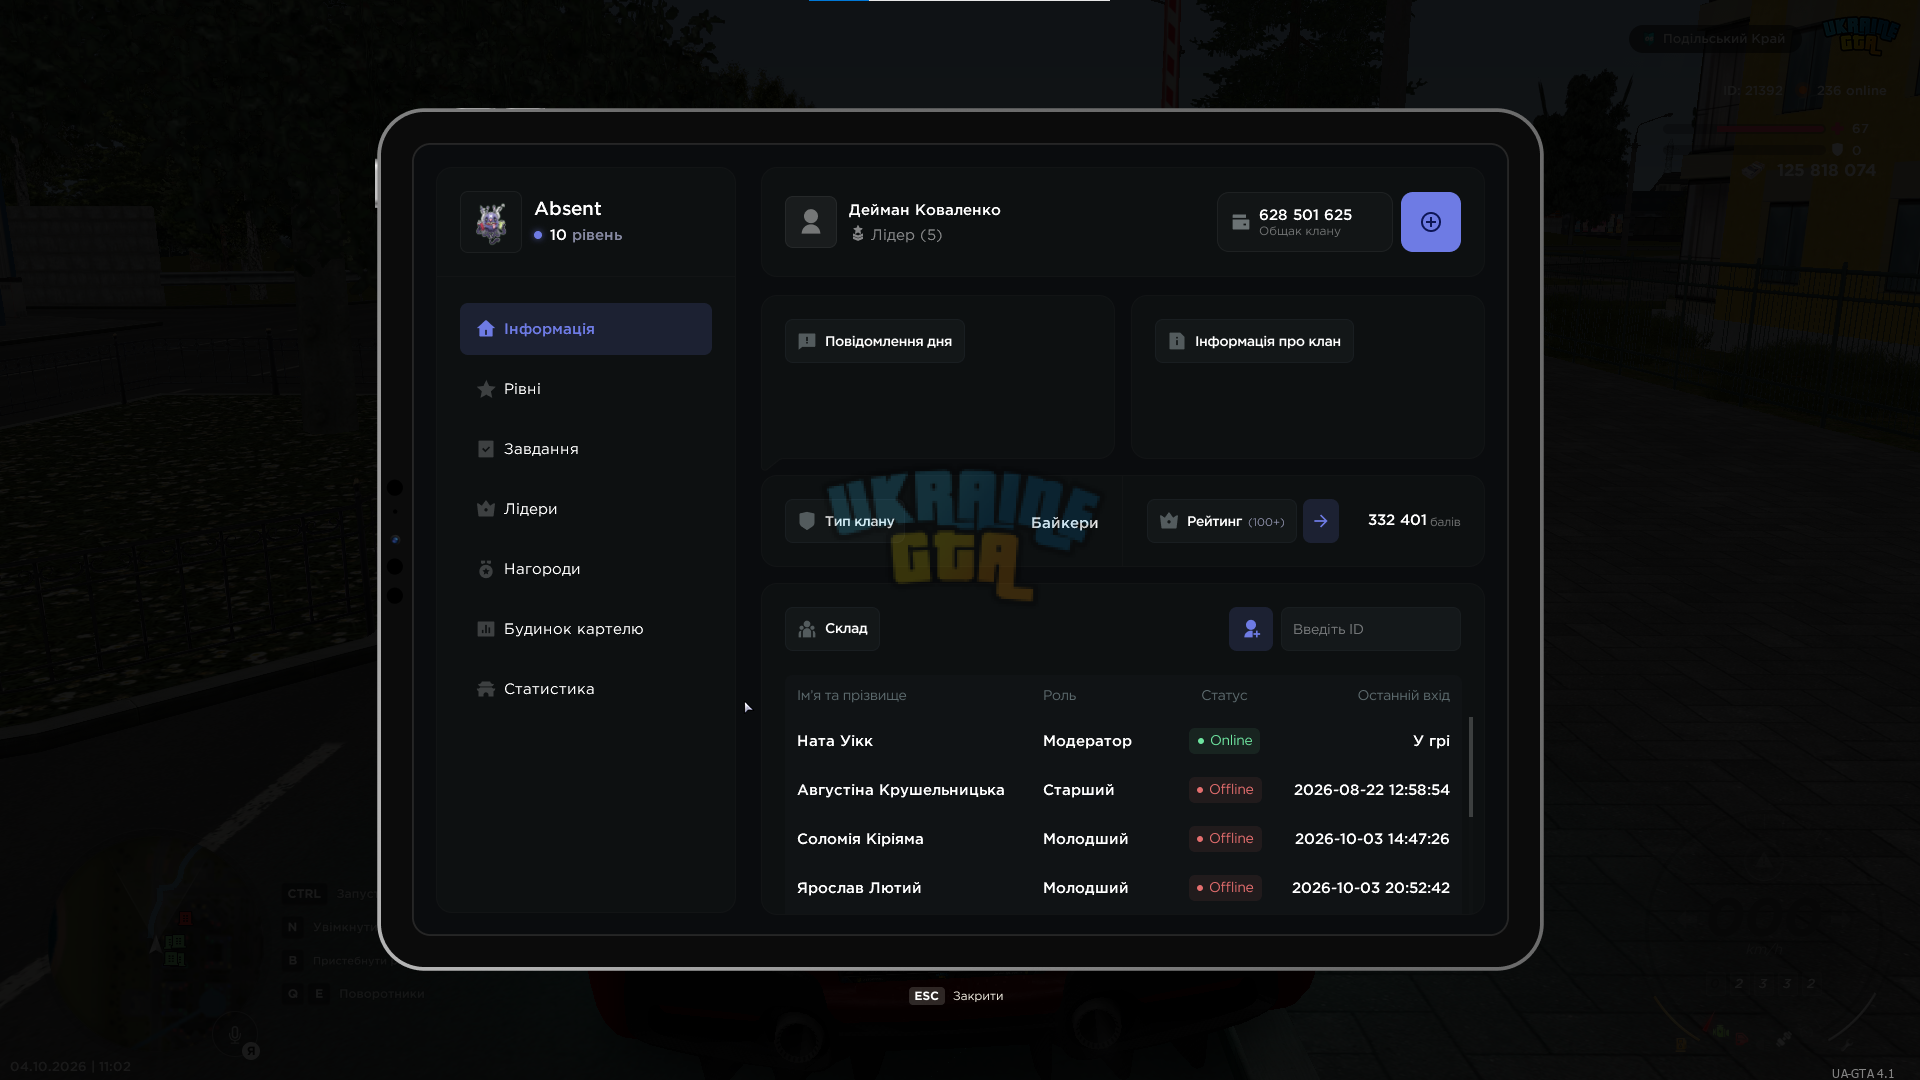Click the Повідомлення дня button
The width and height of the screenshot is (1920, 1080).
pos(875,341)
